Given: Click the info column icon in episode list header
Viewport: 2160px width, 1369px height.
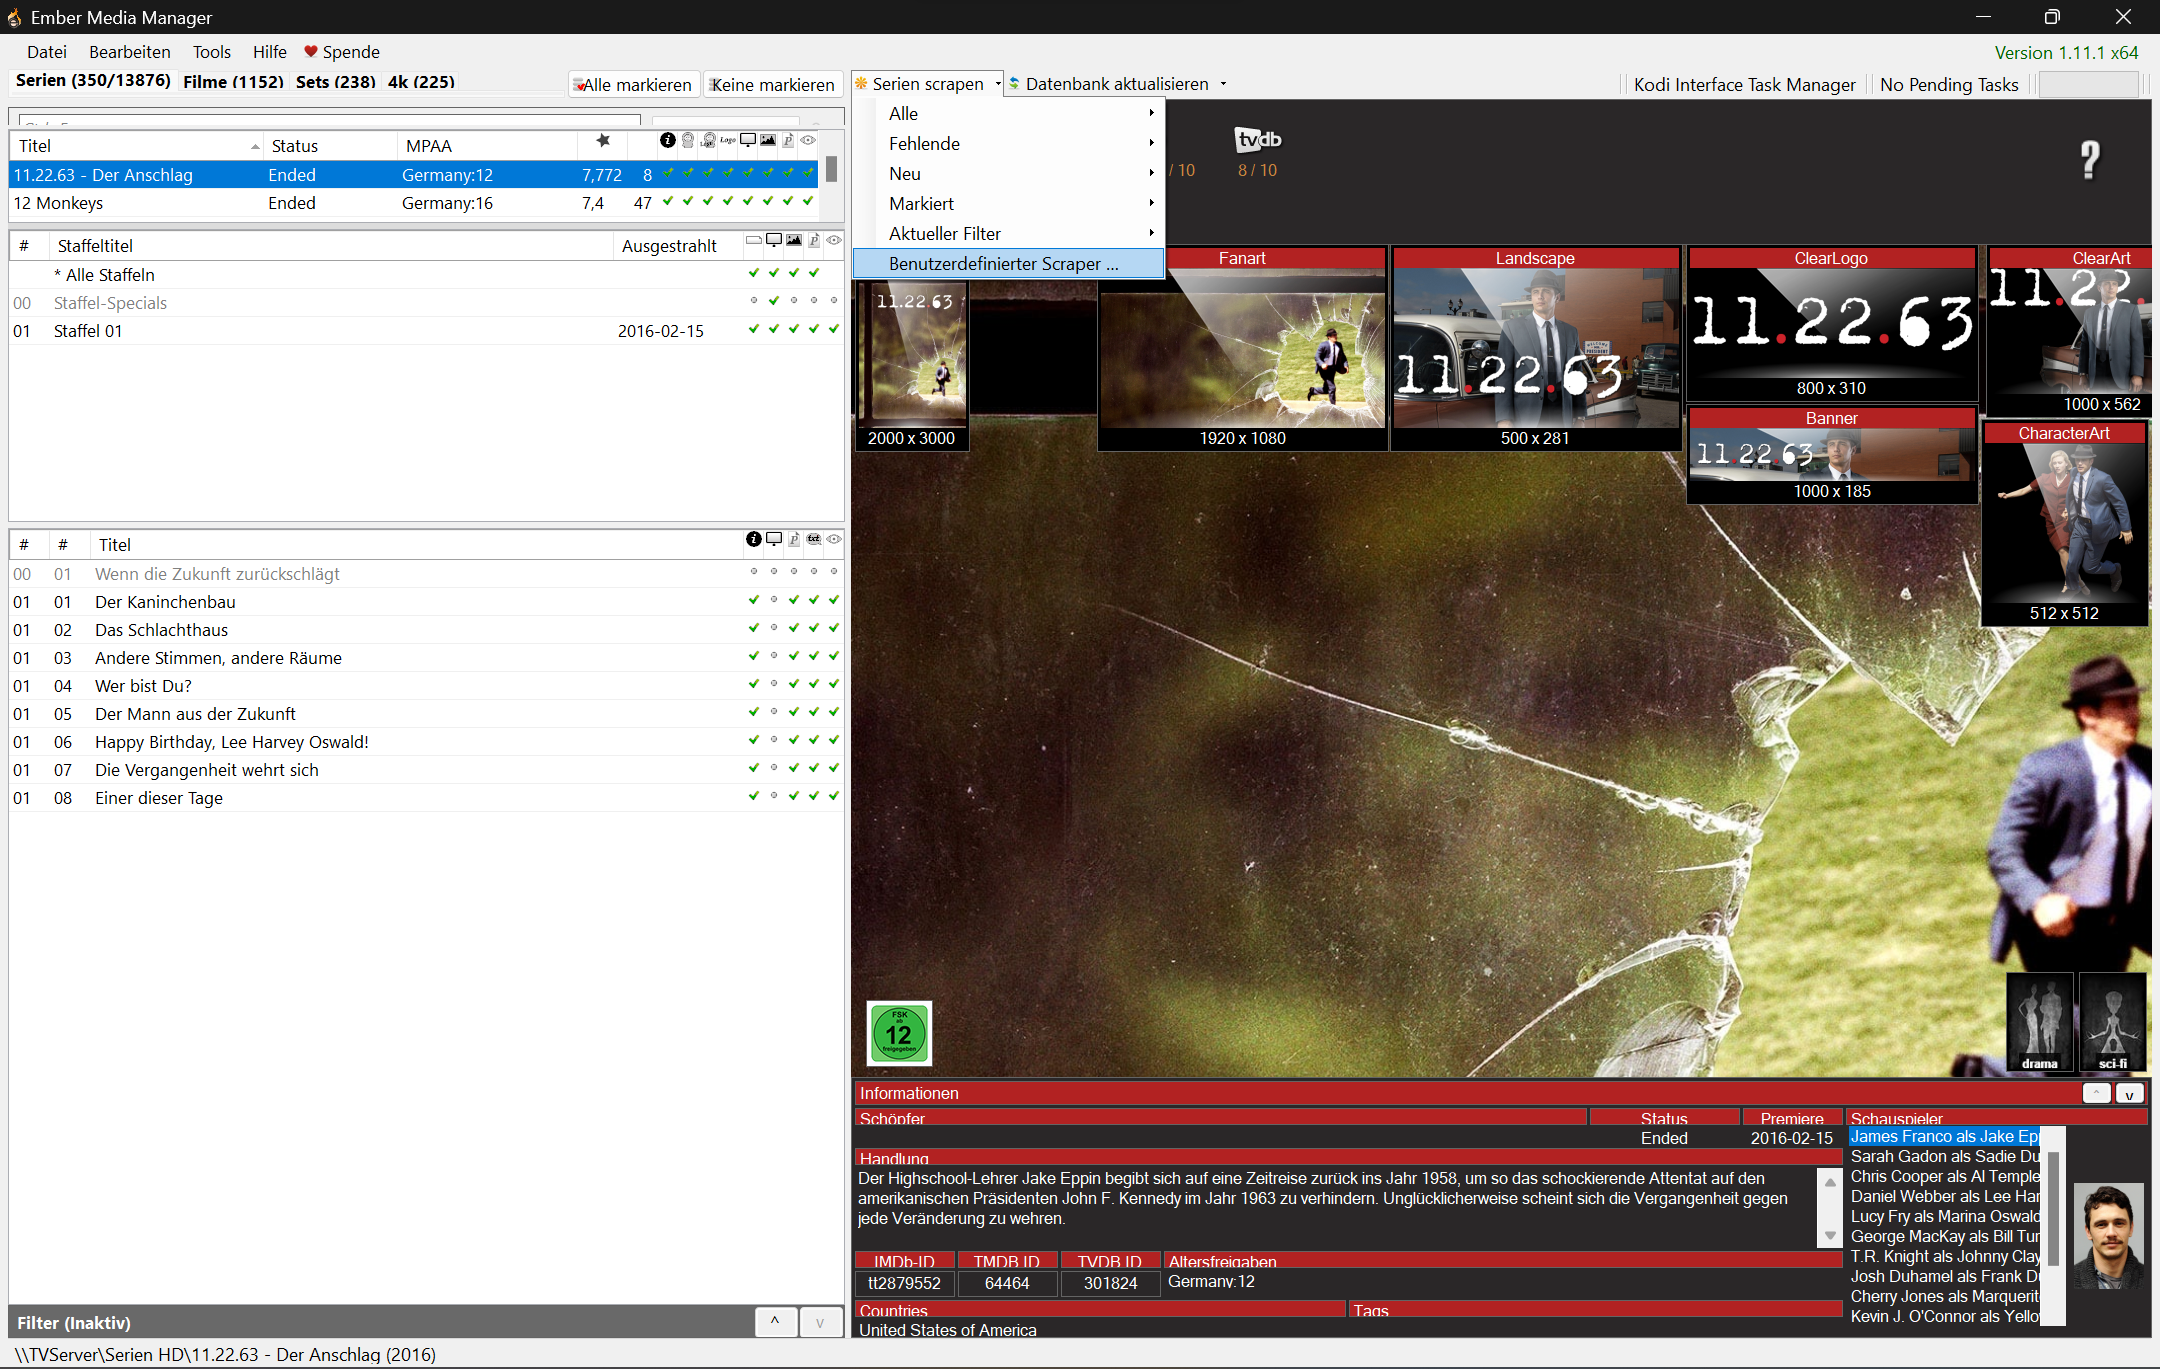Looking at the screenshot, I should (754, 540).
